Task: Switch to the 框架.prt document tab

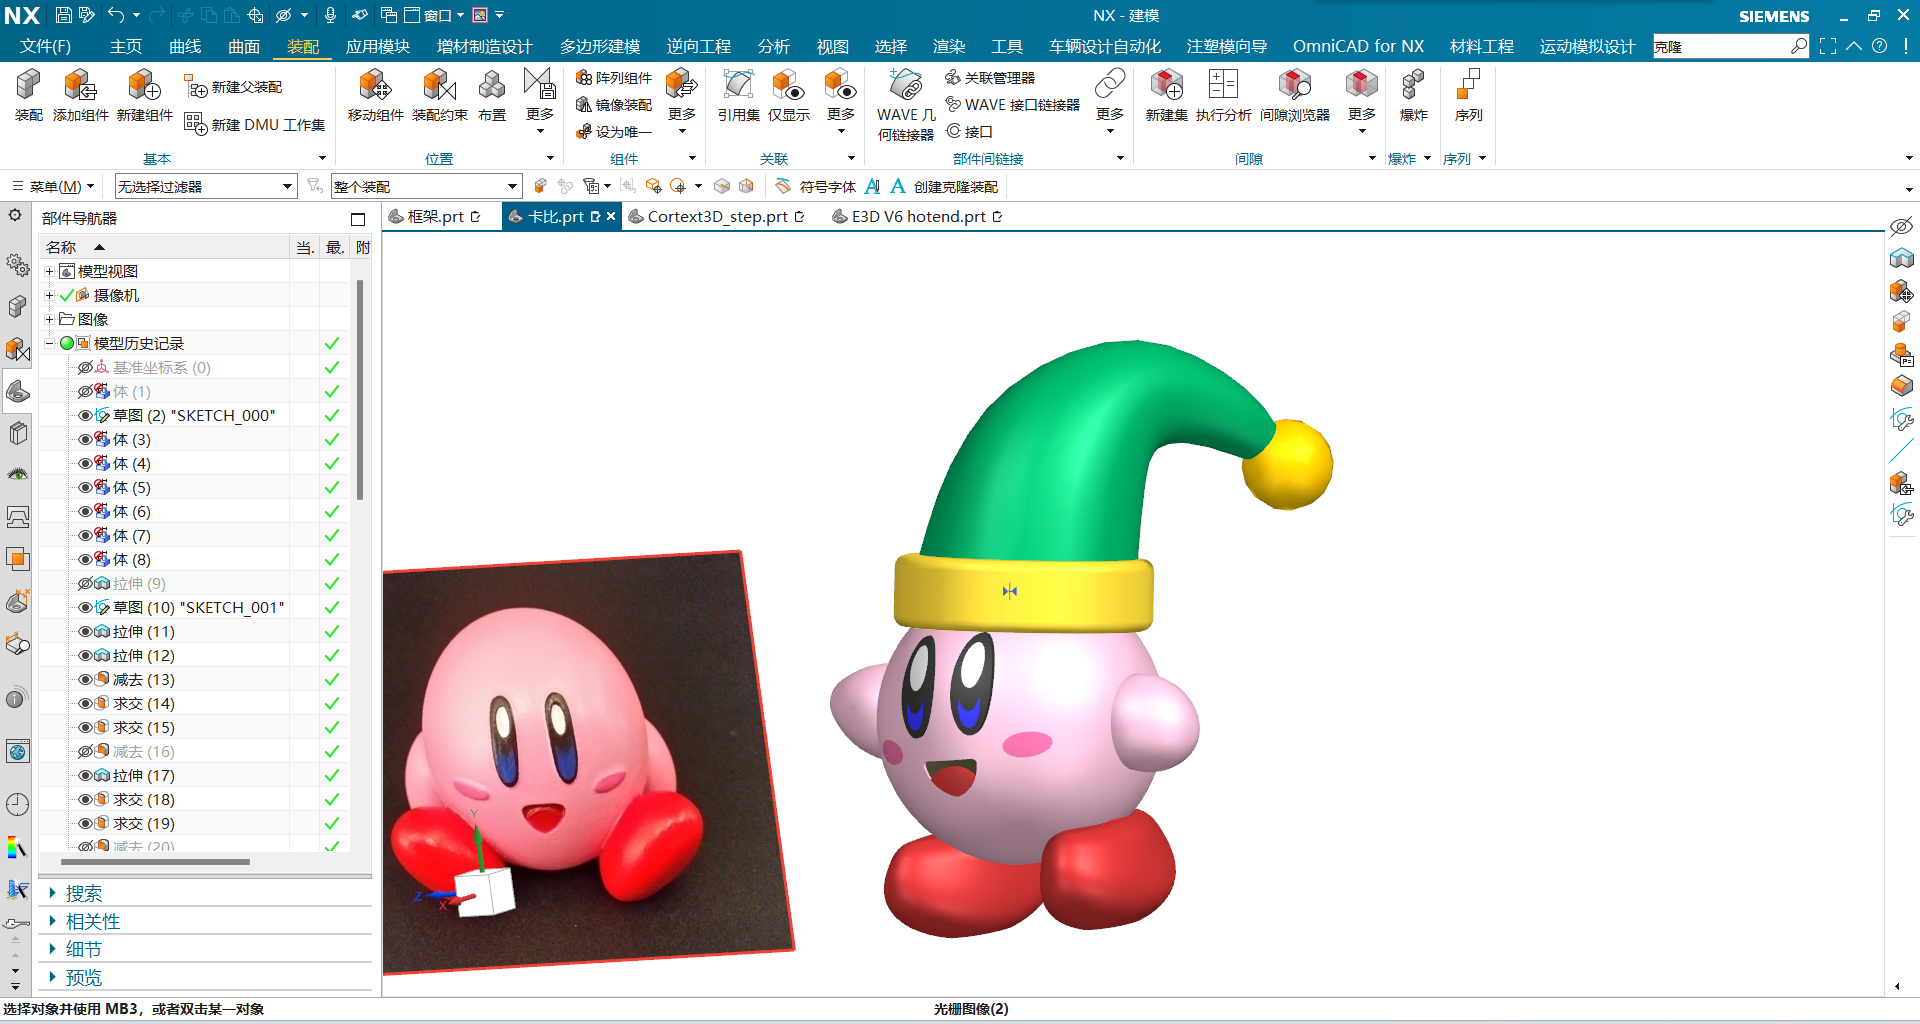Action: (x=436, y=217)
